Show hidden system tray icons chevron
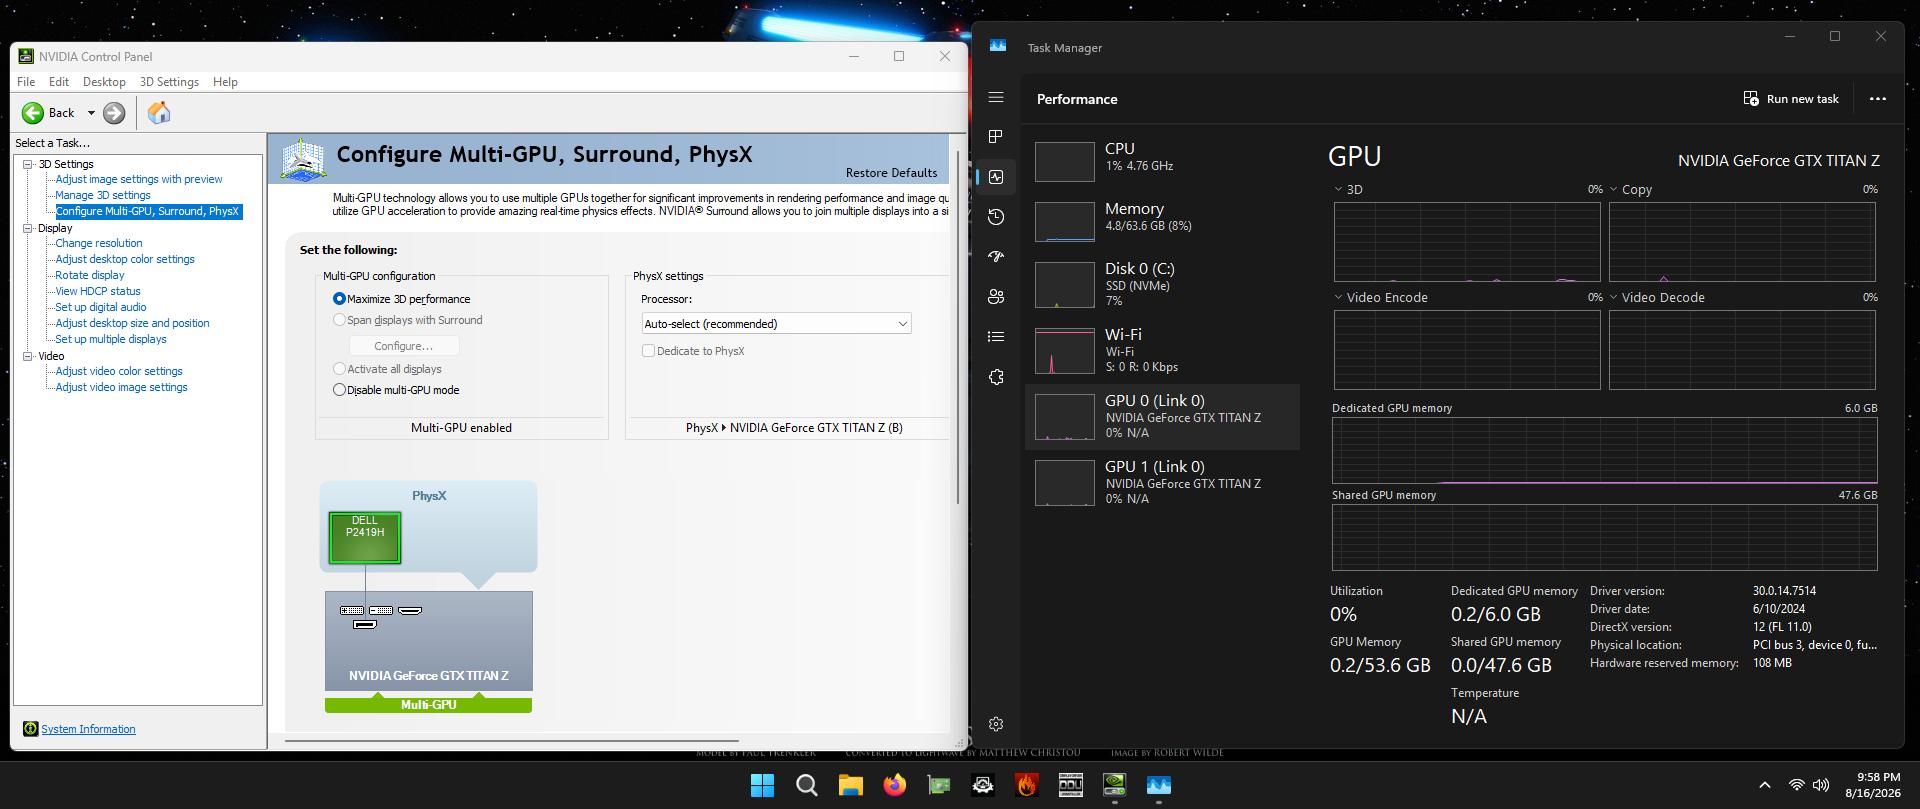Screen dimensions: 1920x809 (1765, 785)
